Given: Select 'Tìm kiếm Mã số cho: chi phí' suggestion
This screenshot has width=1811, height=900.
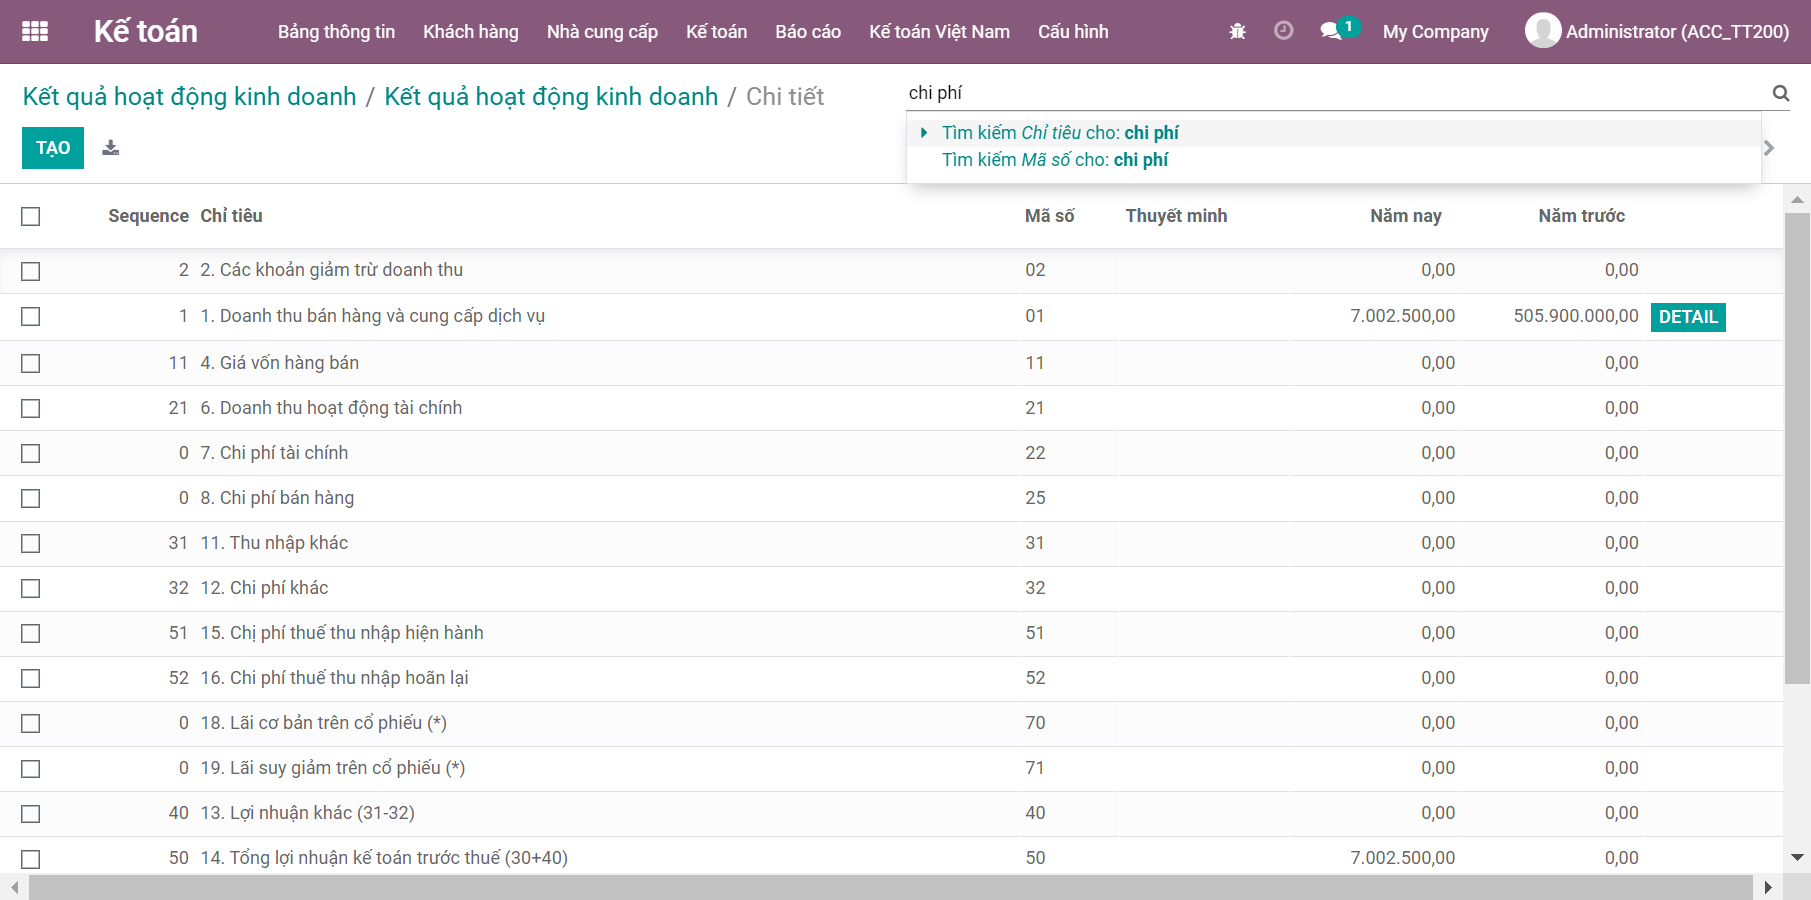Looking at the screenshot, I should tap(1055, 160).
